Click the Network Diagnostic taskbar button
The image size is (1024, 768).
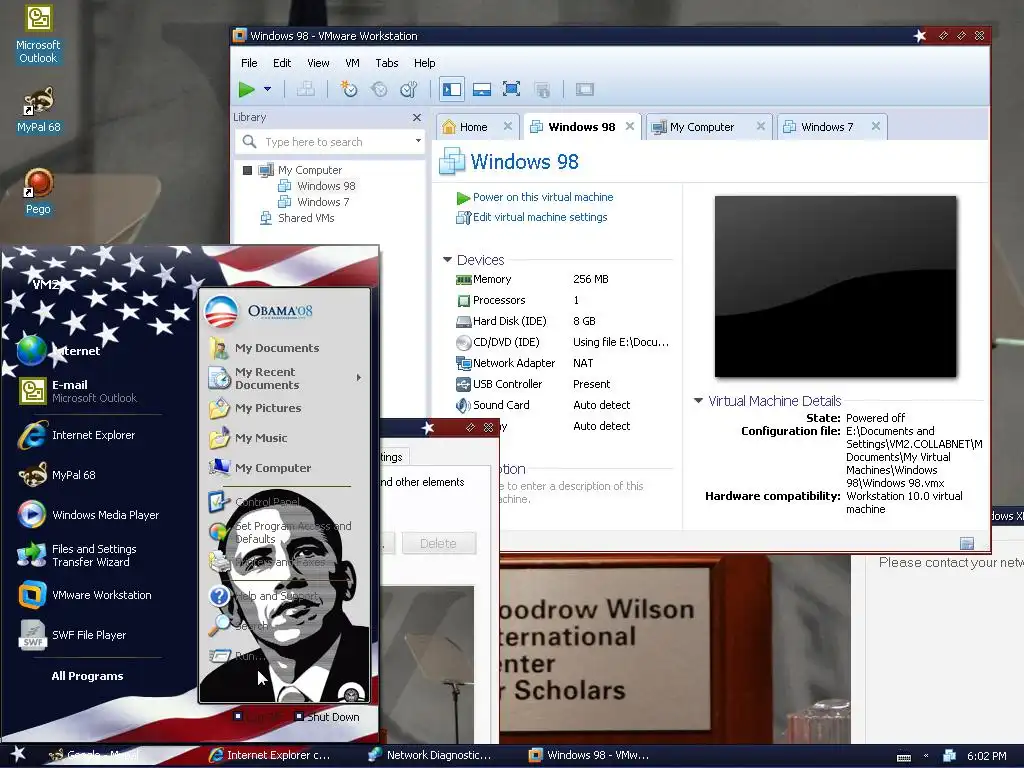tap(430, 755)
